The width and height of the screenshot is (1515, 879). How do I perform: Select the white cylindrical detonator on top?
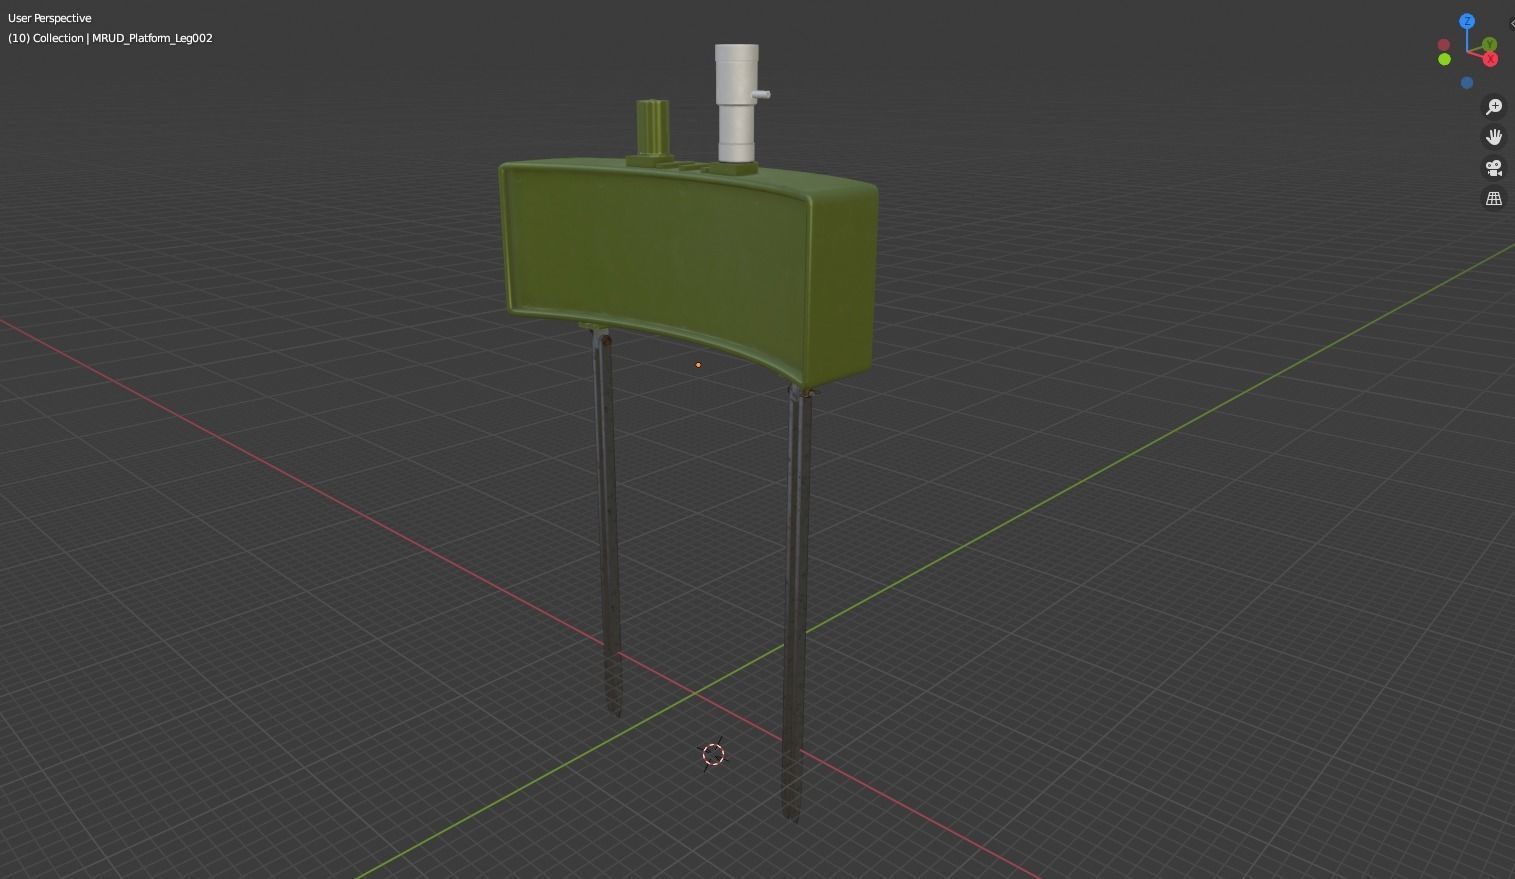pos(738,104)
